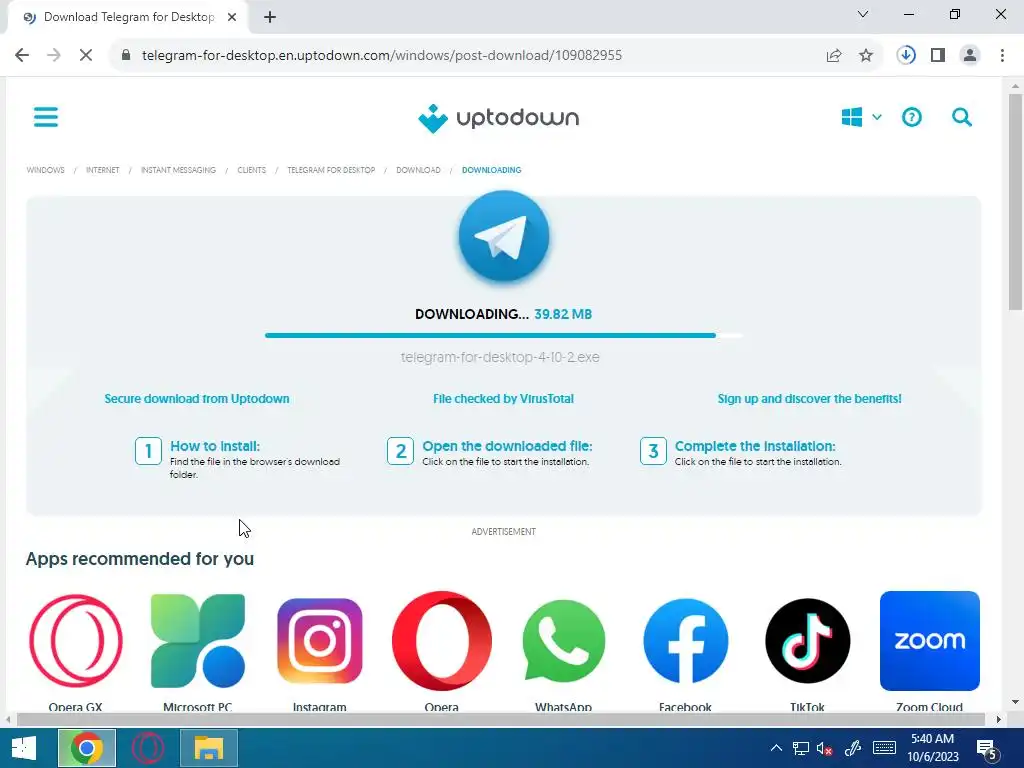Open Chrome downloads indicator
Image resolution: width=1024 pixels, height=768 pixels.
click(x=906, y=56)
